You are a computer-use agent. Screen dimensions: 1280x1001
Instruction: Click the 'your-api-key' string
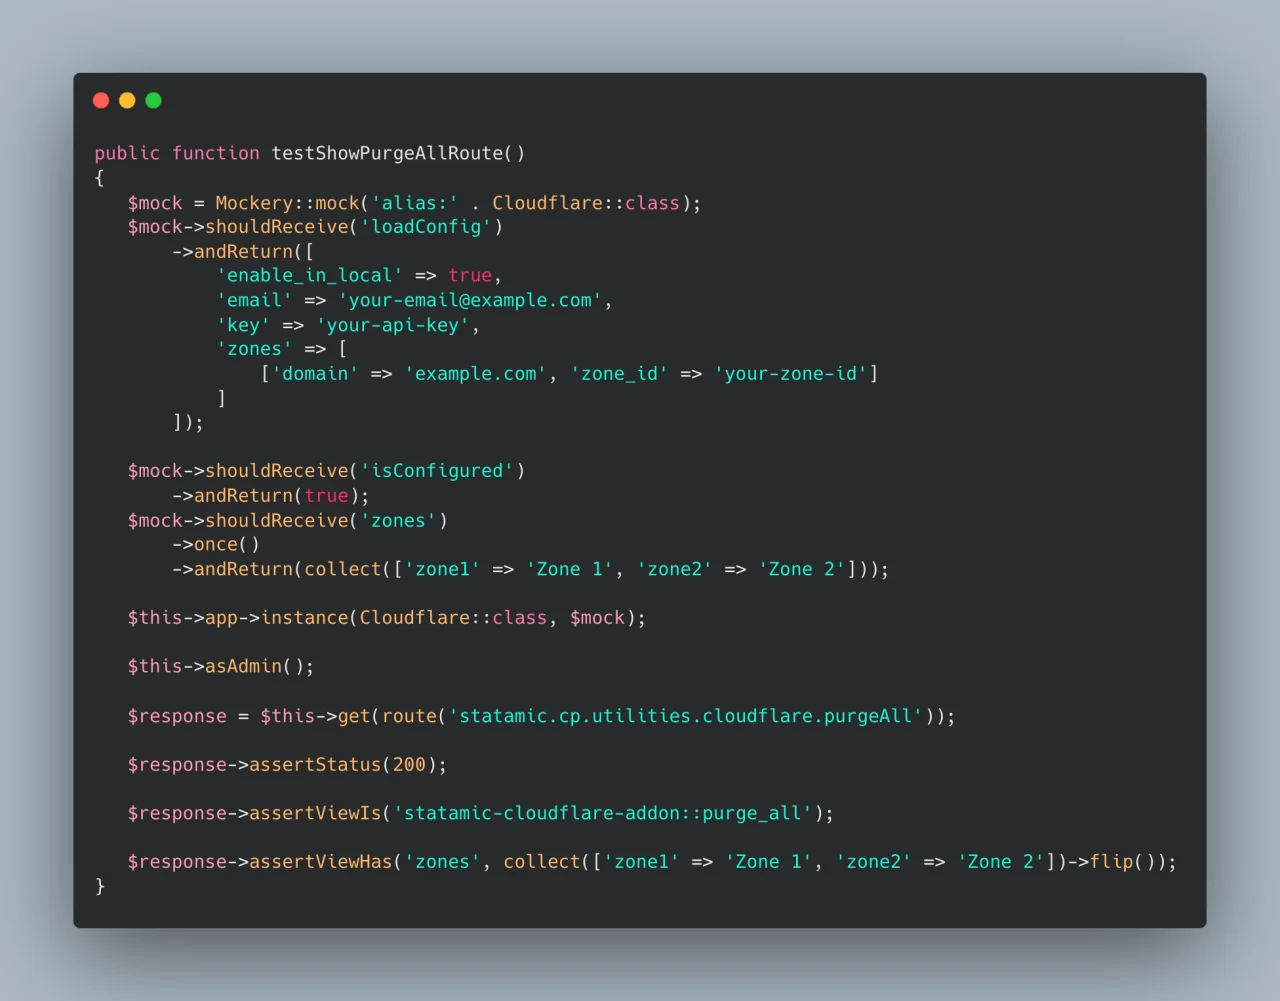click(393, 325)
